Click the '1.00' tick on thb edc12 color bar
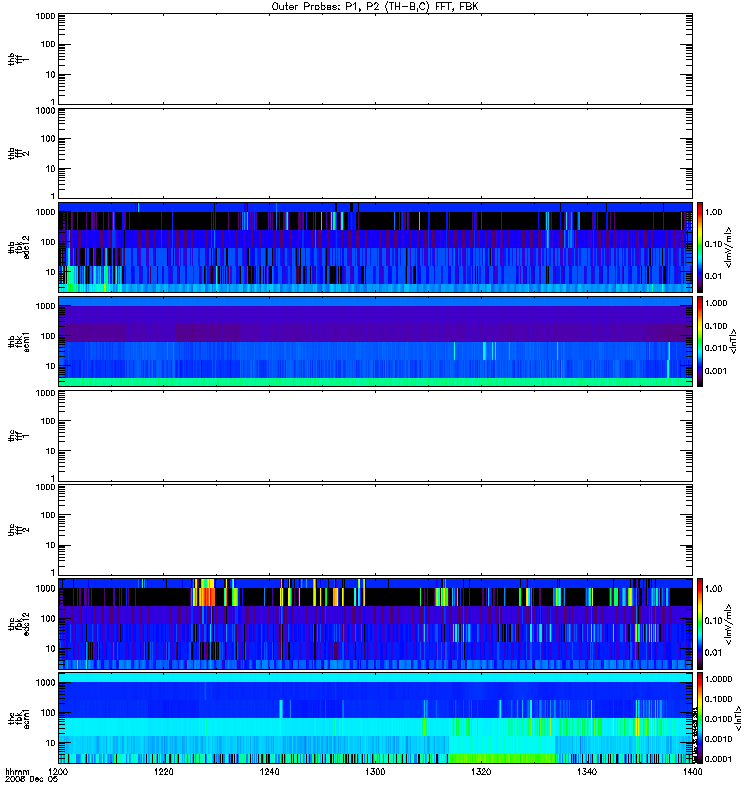 click(713, 212)
